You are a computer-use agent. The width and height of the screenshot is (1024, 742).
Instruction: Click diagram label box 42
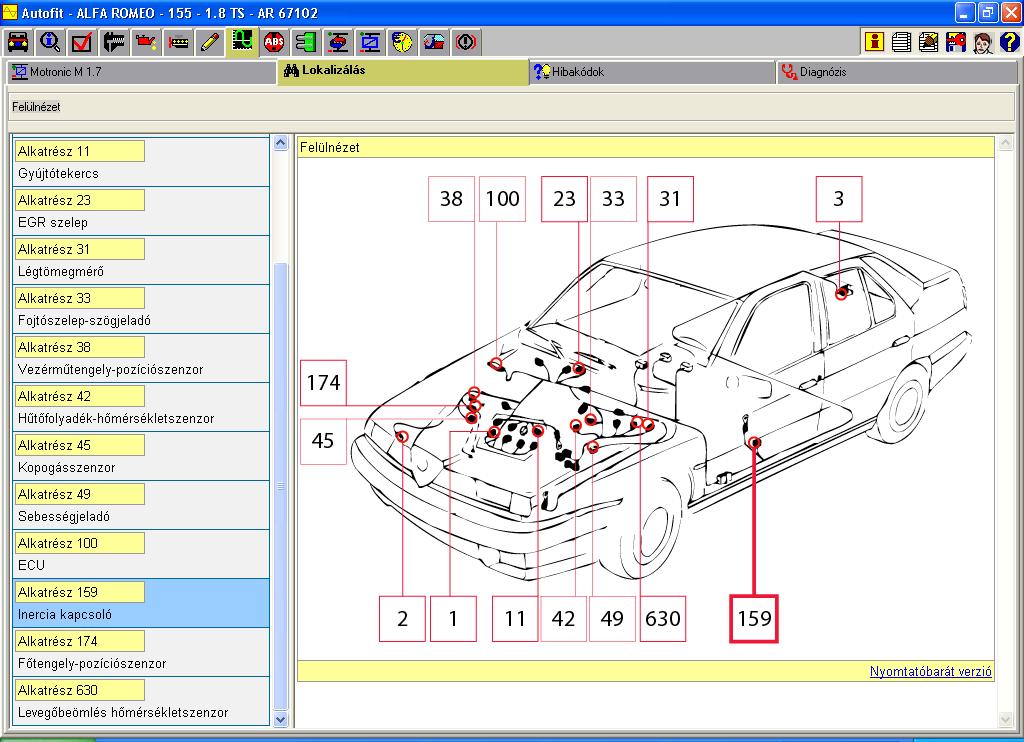tap(564, 619)
